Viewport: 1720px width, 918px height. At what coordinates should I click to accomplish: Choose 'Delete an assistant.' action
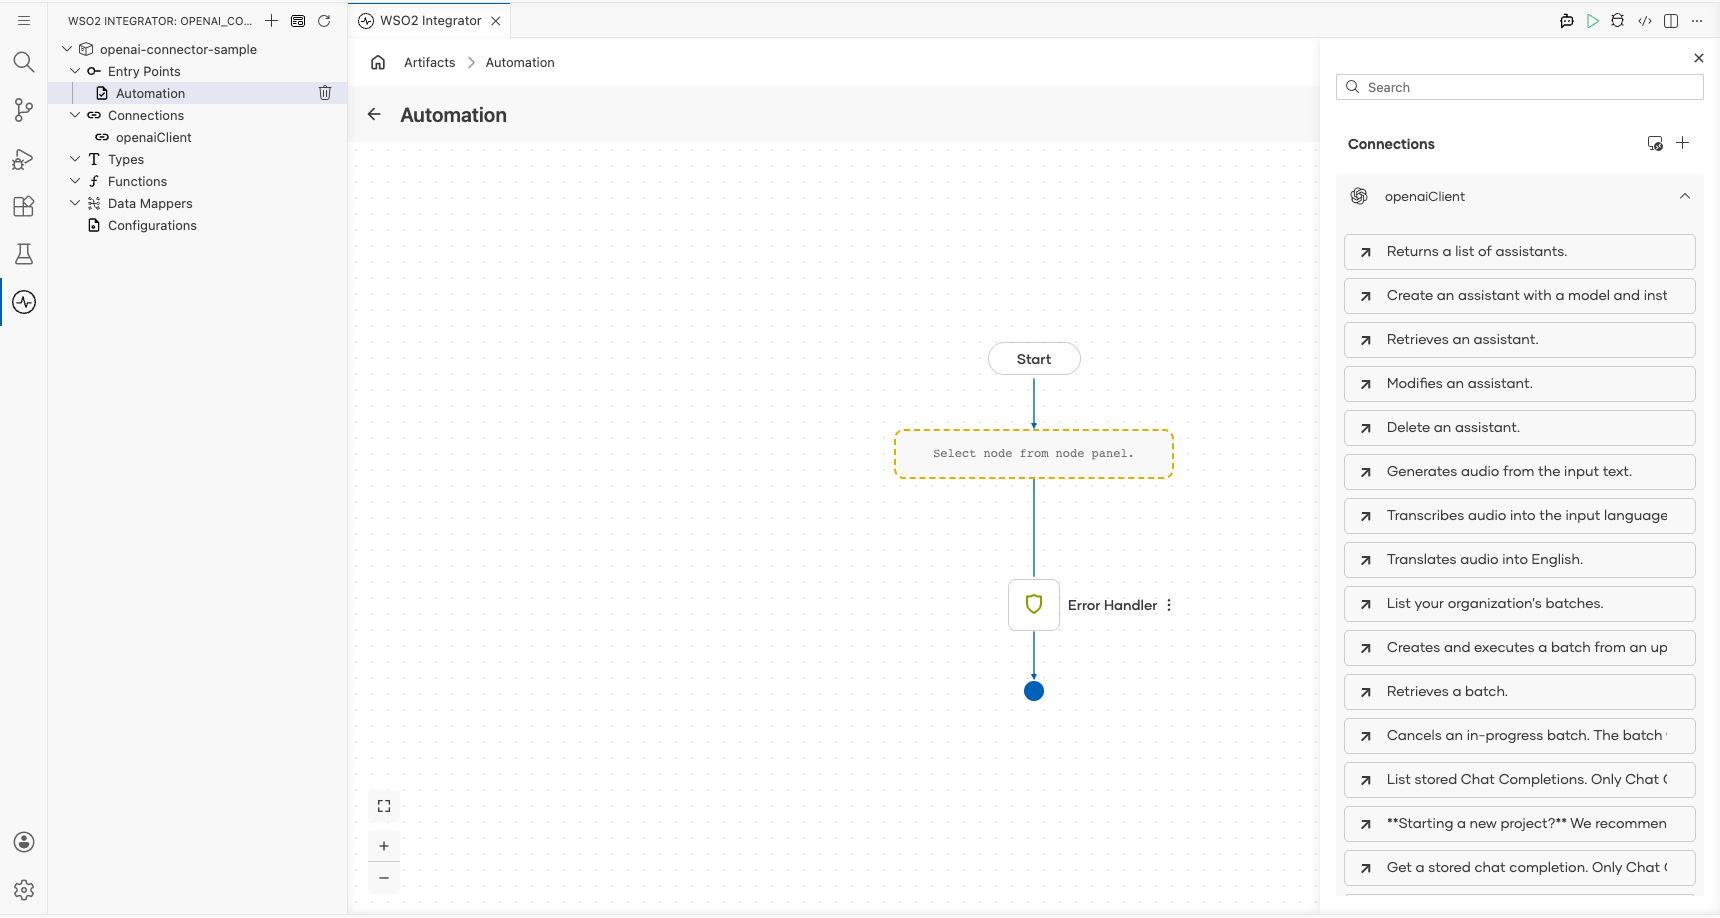pos(1520,428)
